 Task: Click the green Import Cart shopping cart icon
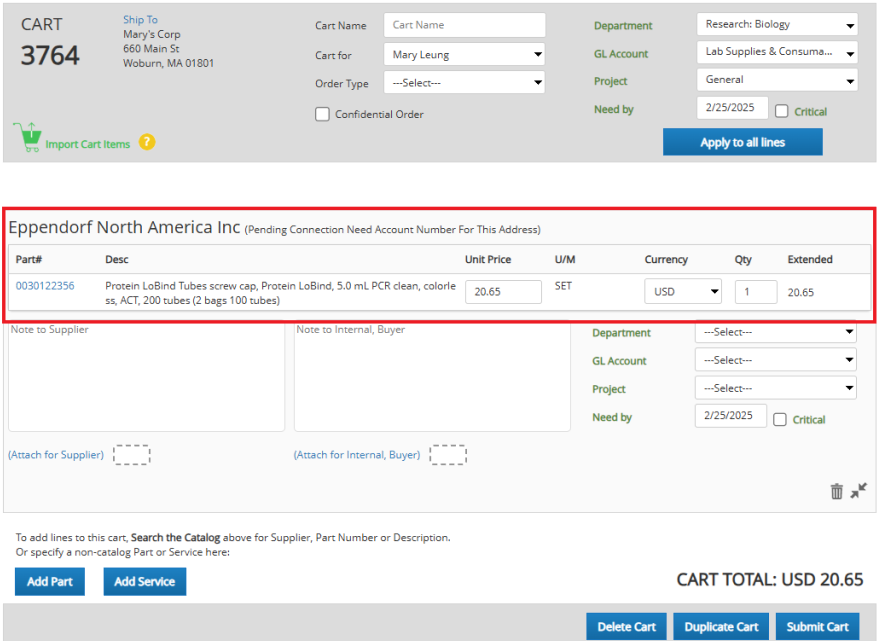[x=27, y=137]
